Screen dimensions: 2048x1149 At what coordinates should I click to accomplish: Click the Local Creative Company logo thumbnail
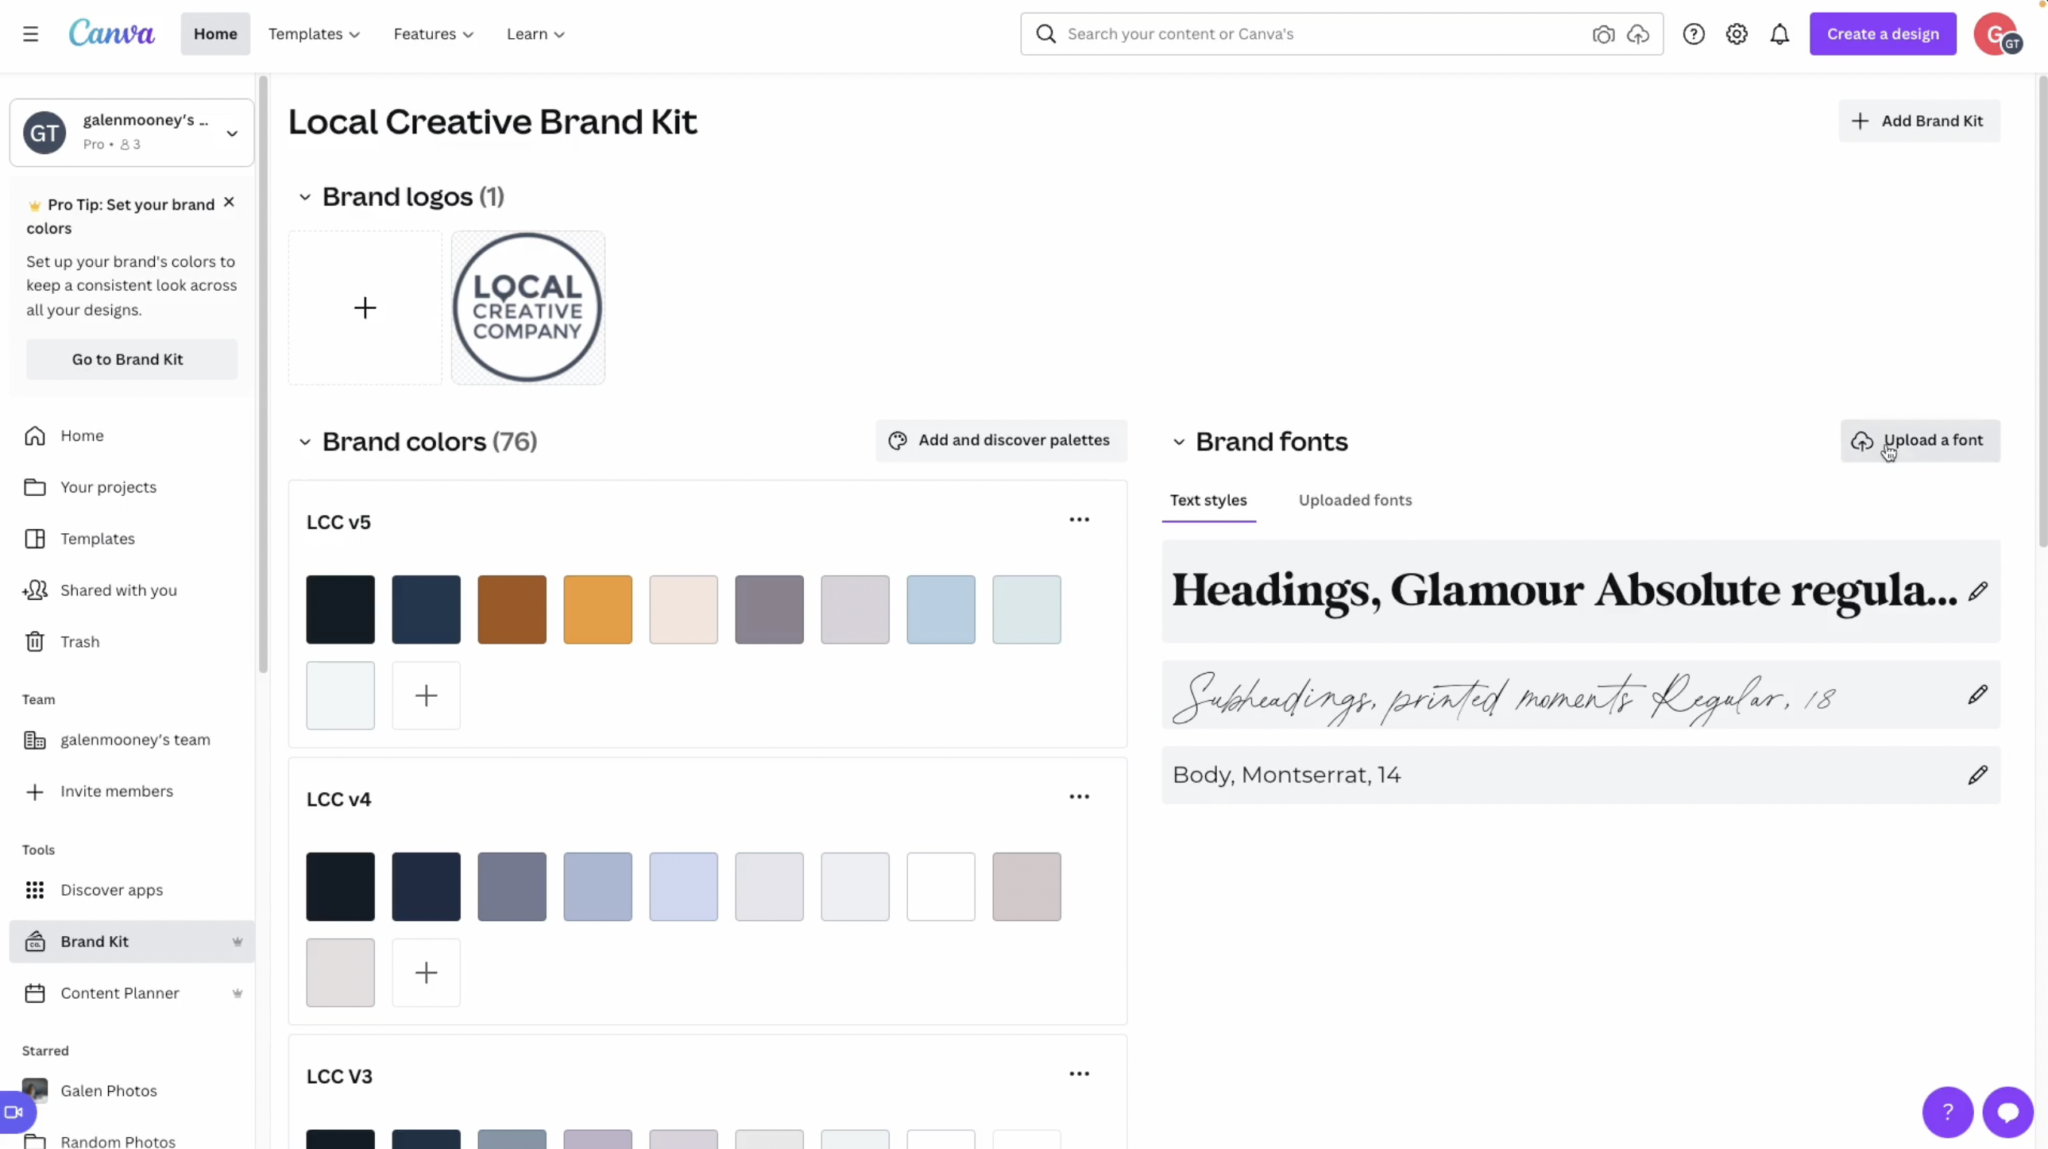(529, 308)
